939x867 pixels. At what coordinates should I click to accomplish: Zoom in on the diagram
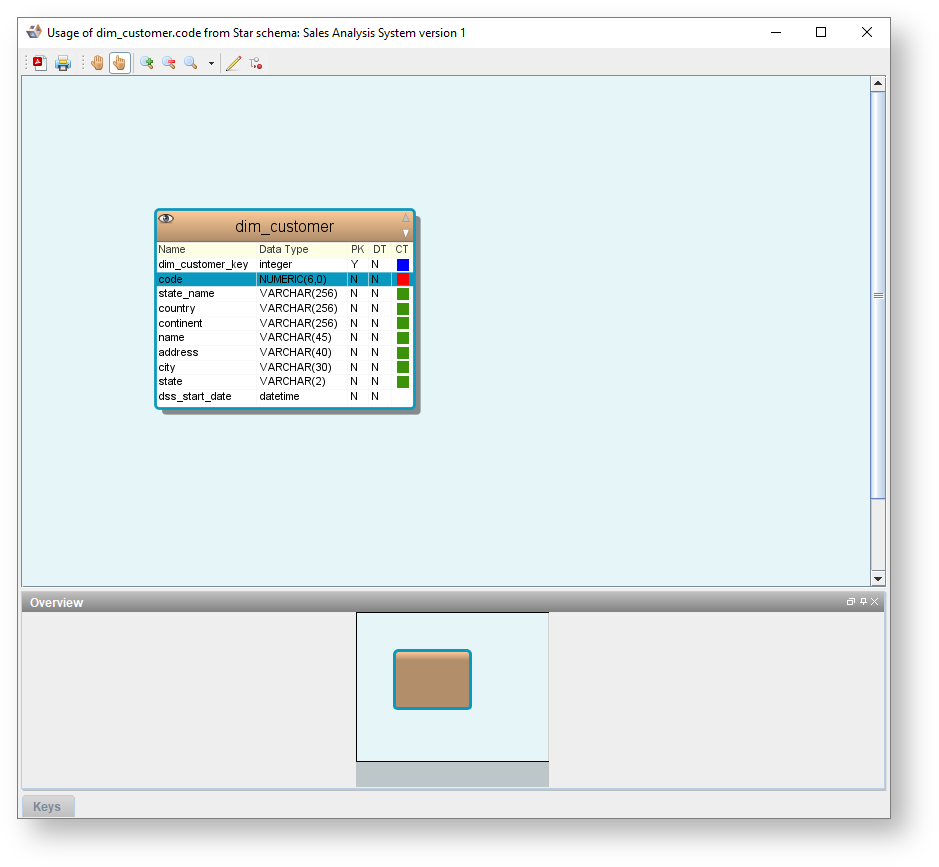click(x=147, y=63)
